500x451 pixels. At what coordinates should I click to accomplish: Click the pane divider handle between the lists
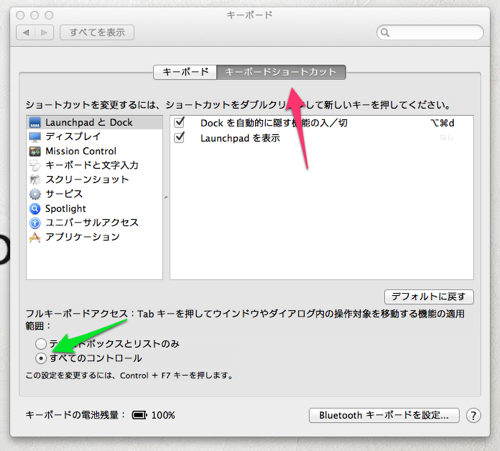(x=166, y=198)
